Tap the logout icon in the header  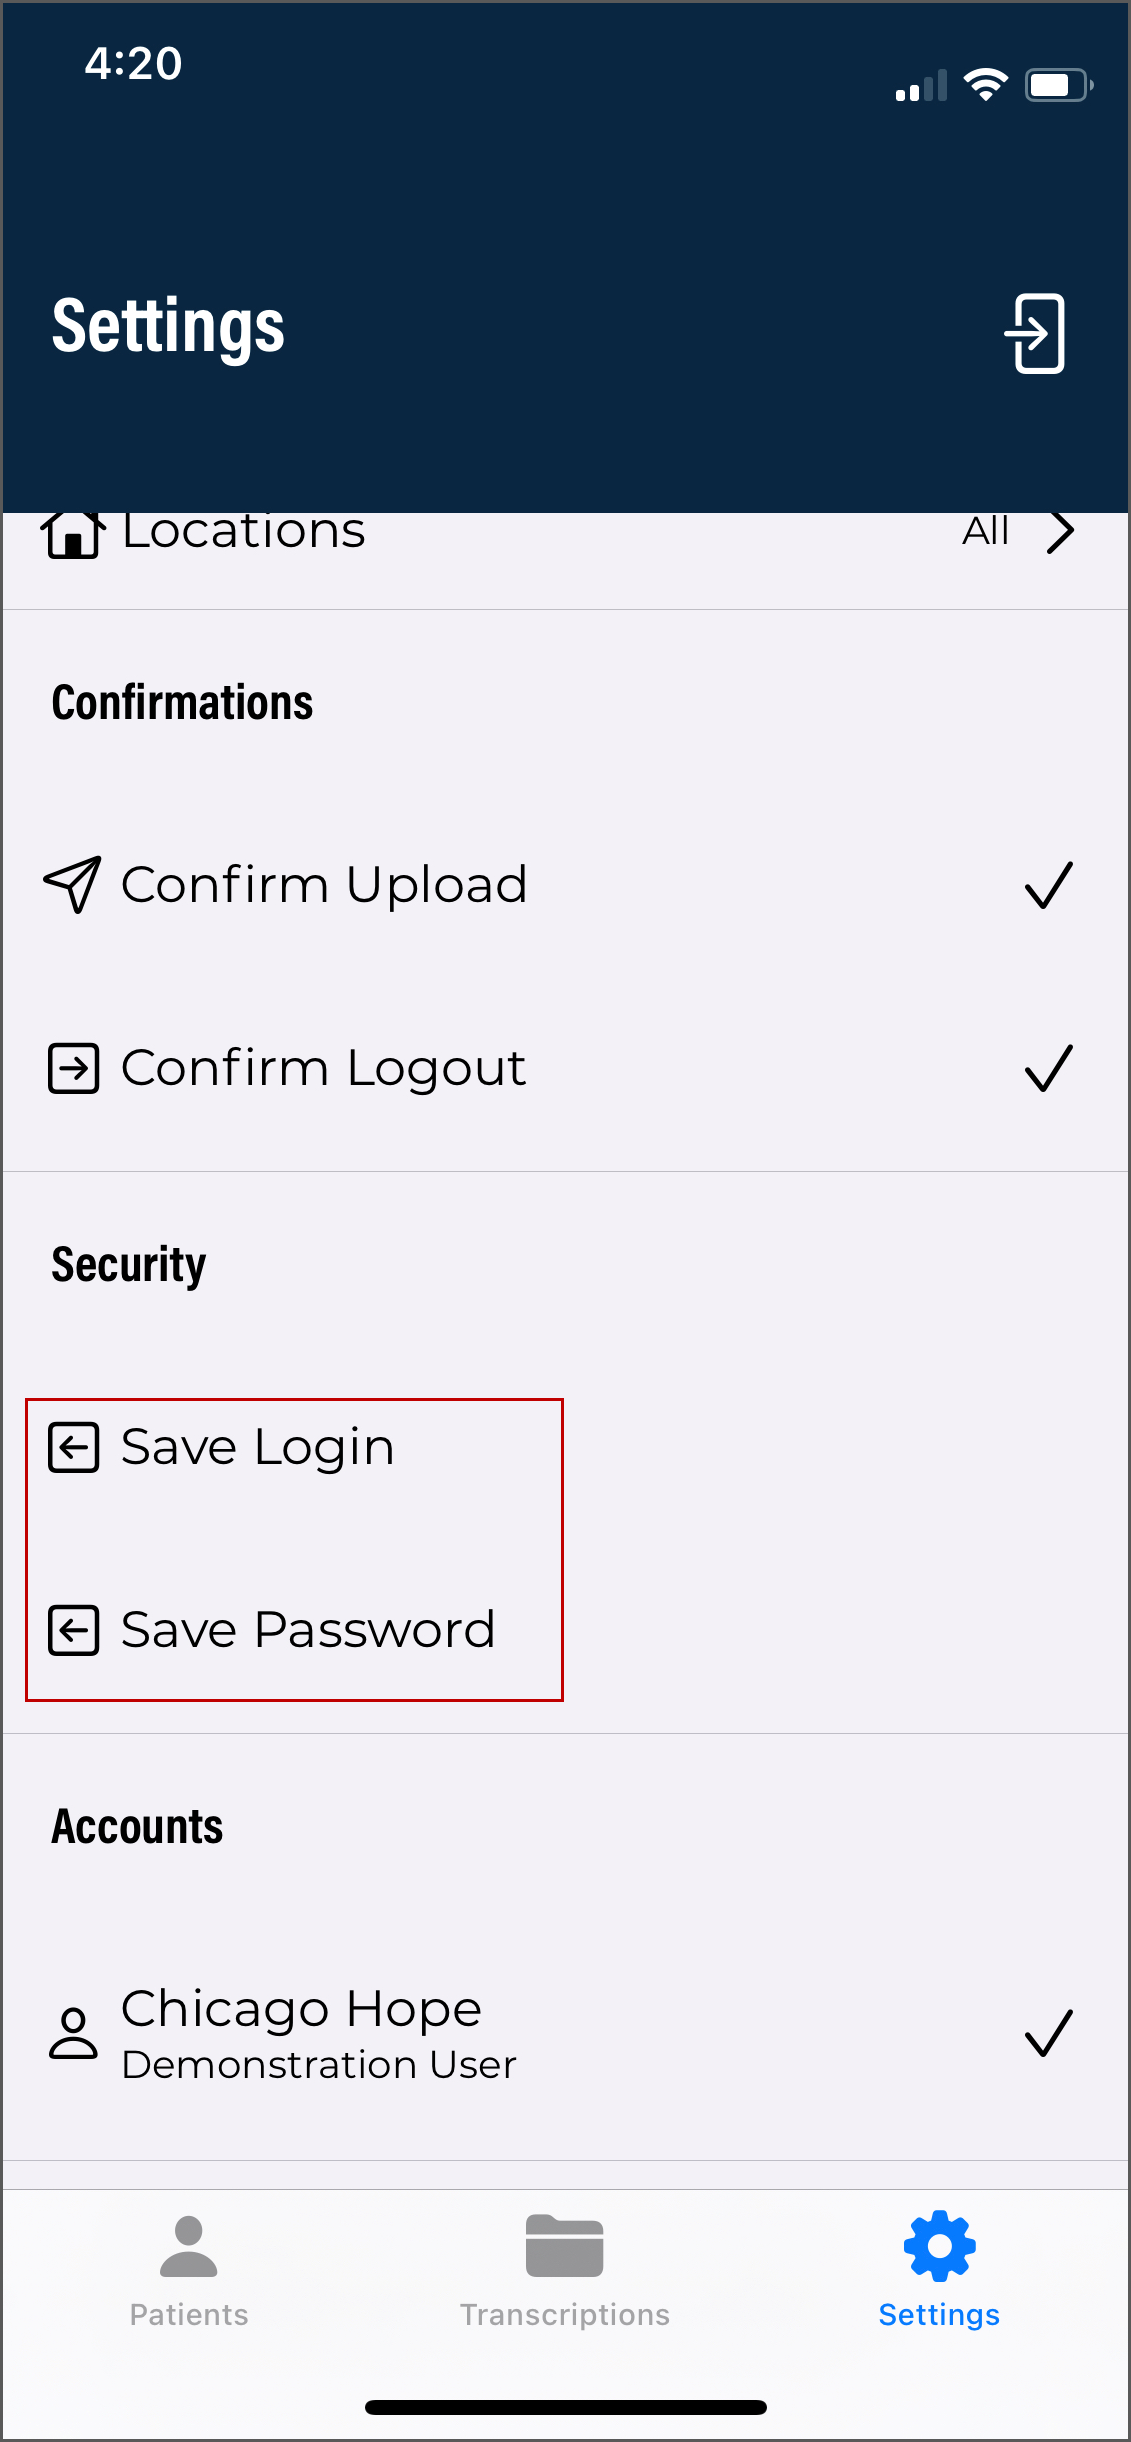click(1035, 333)
